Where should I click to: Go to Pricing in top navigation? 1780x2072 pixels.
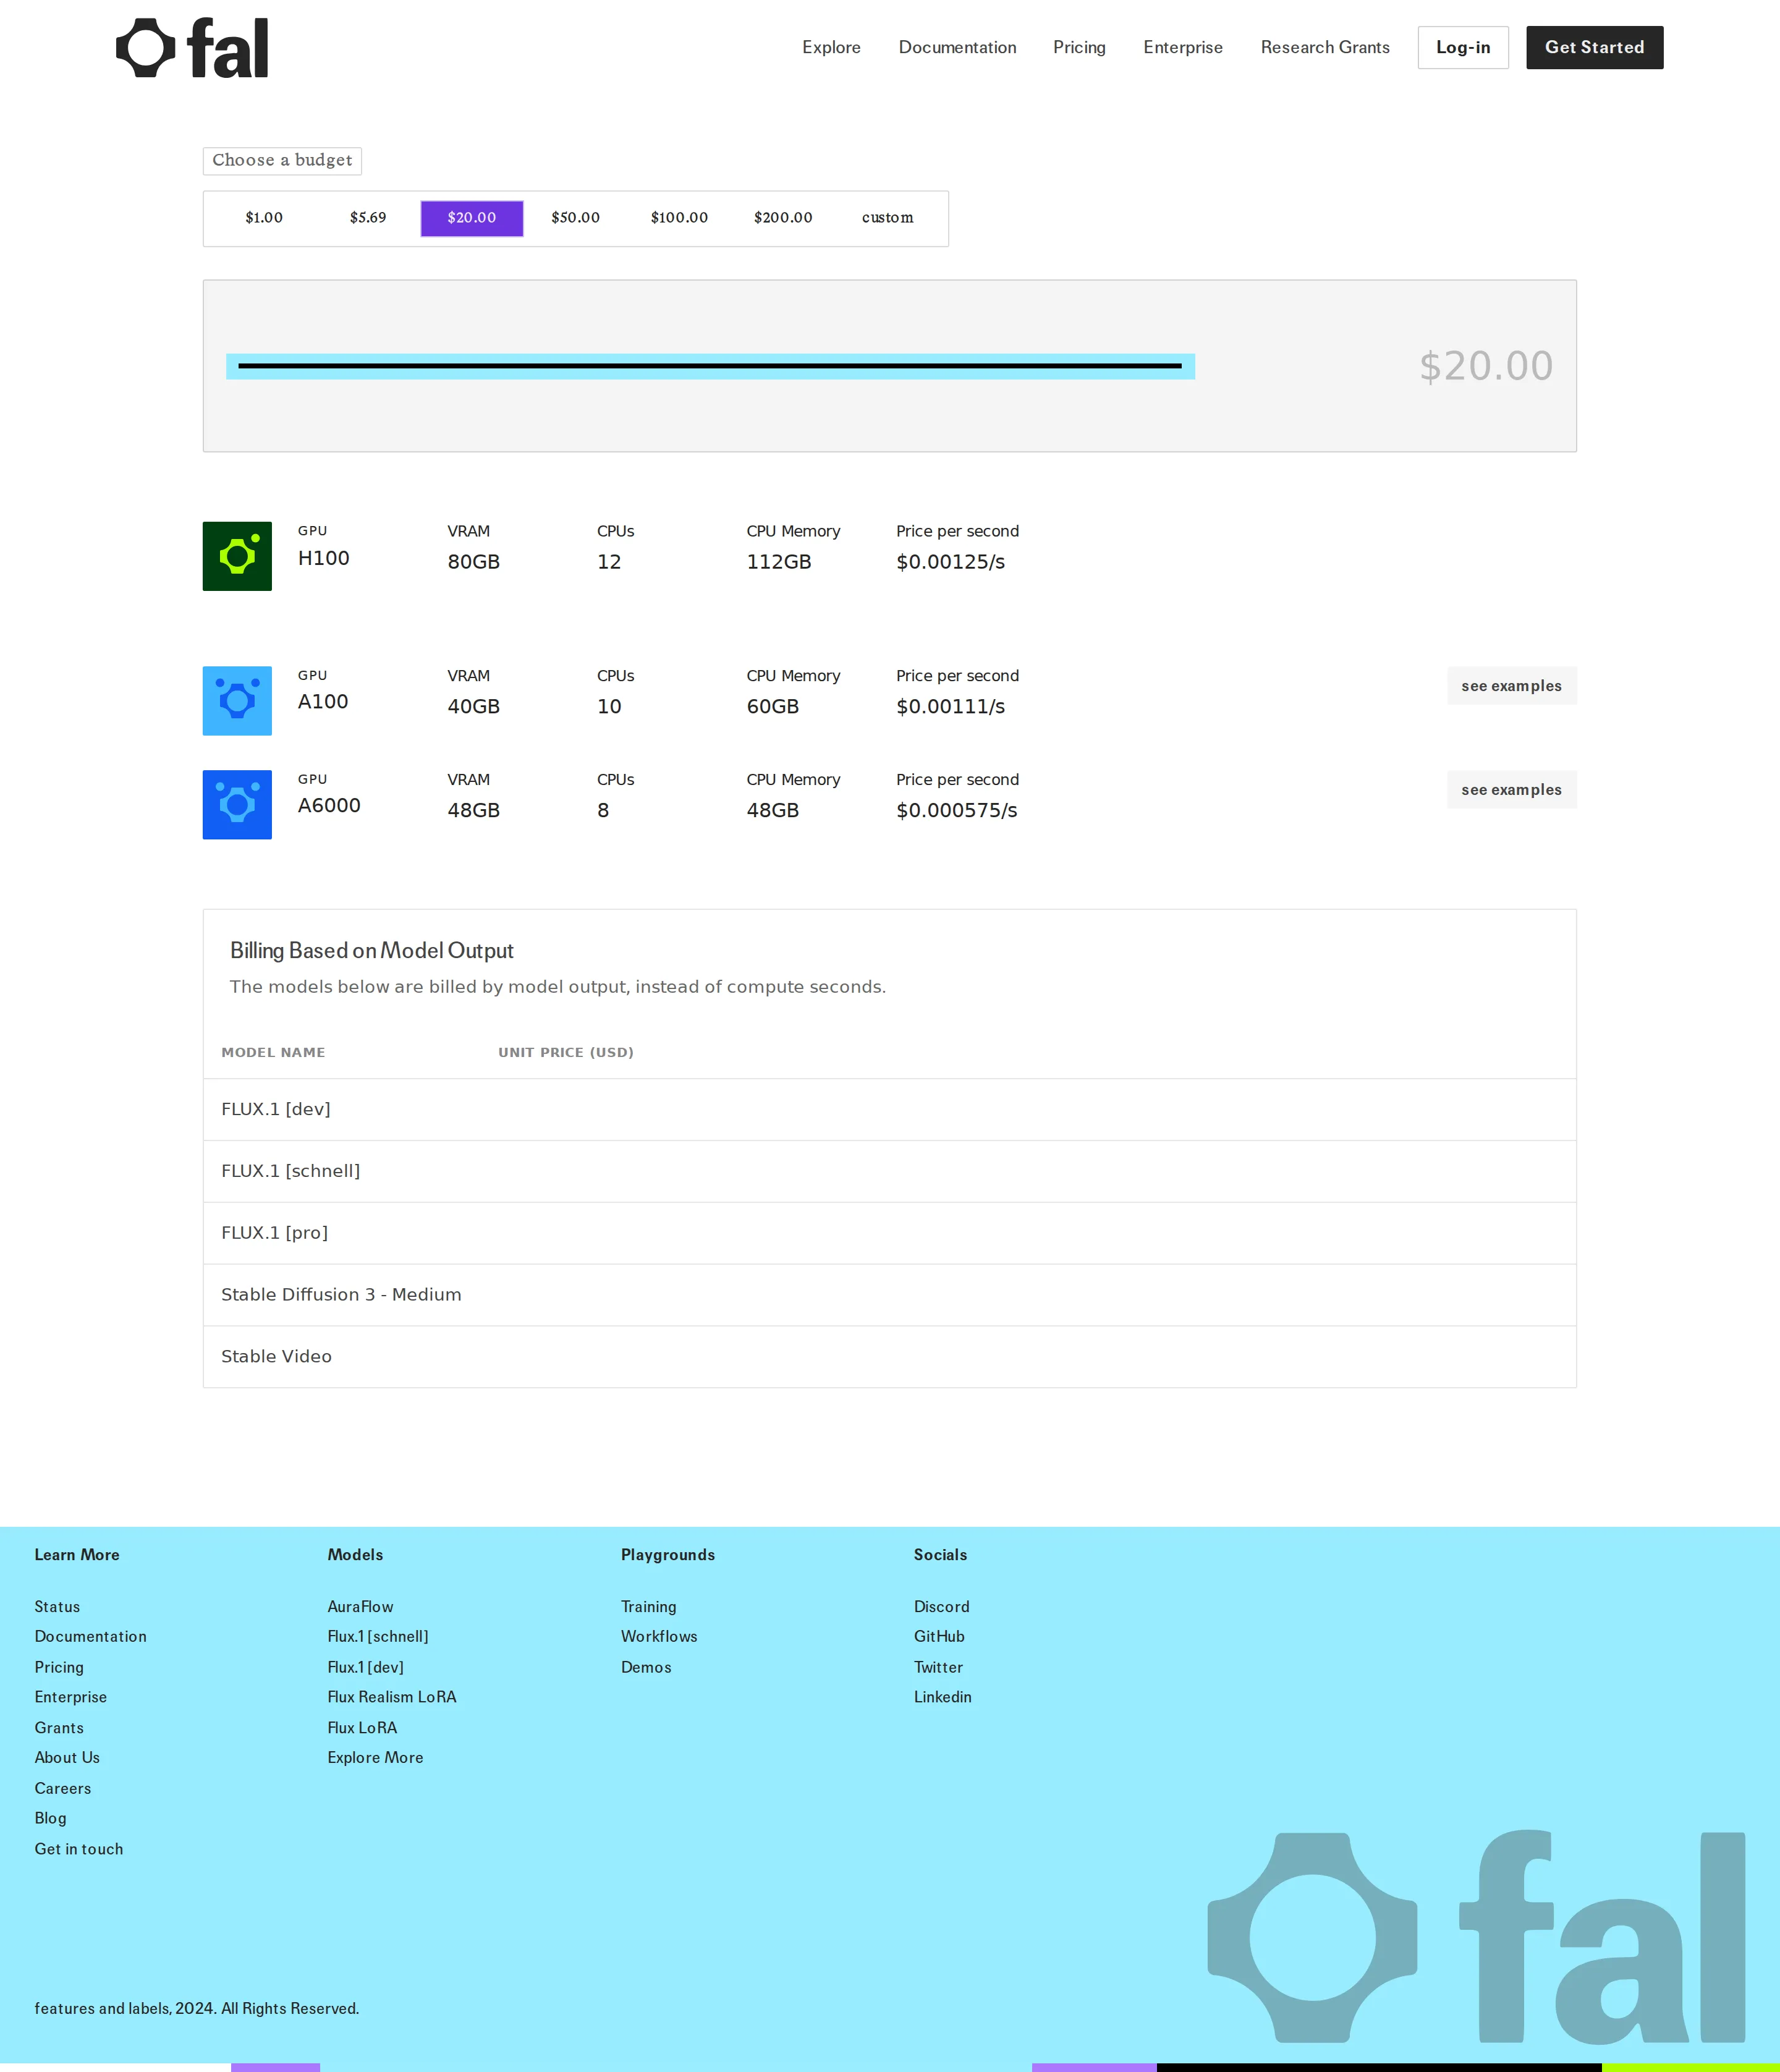point(1079,47)
